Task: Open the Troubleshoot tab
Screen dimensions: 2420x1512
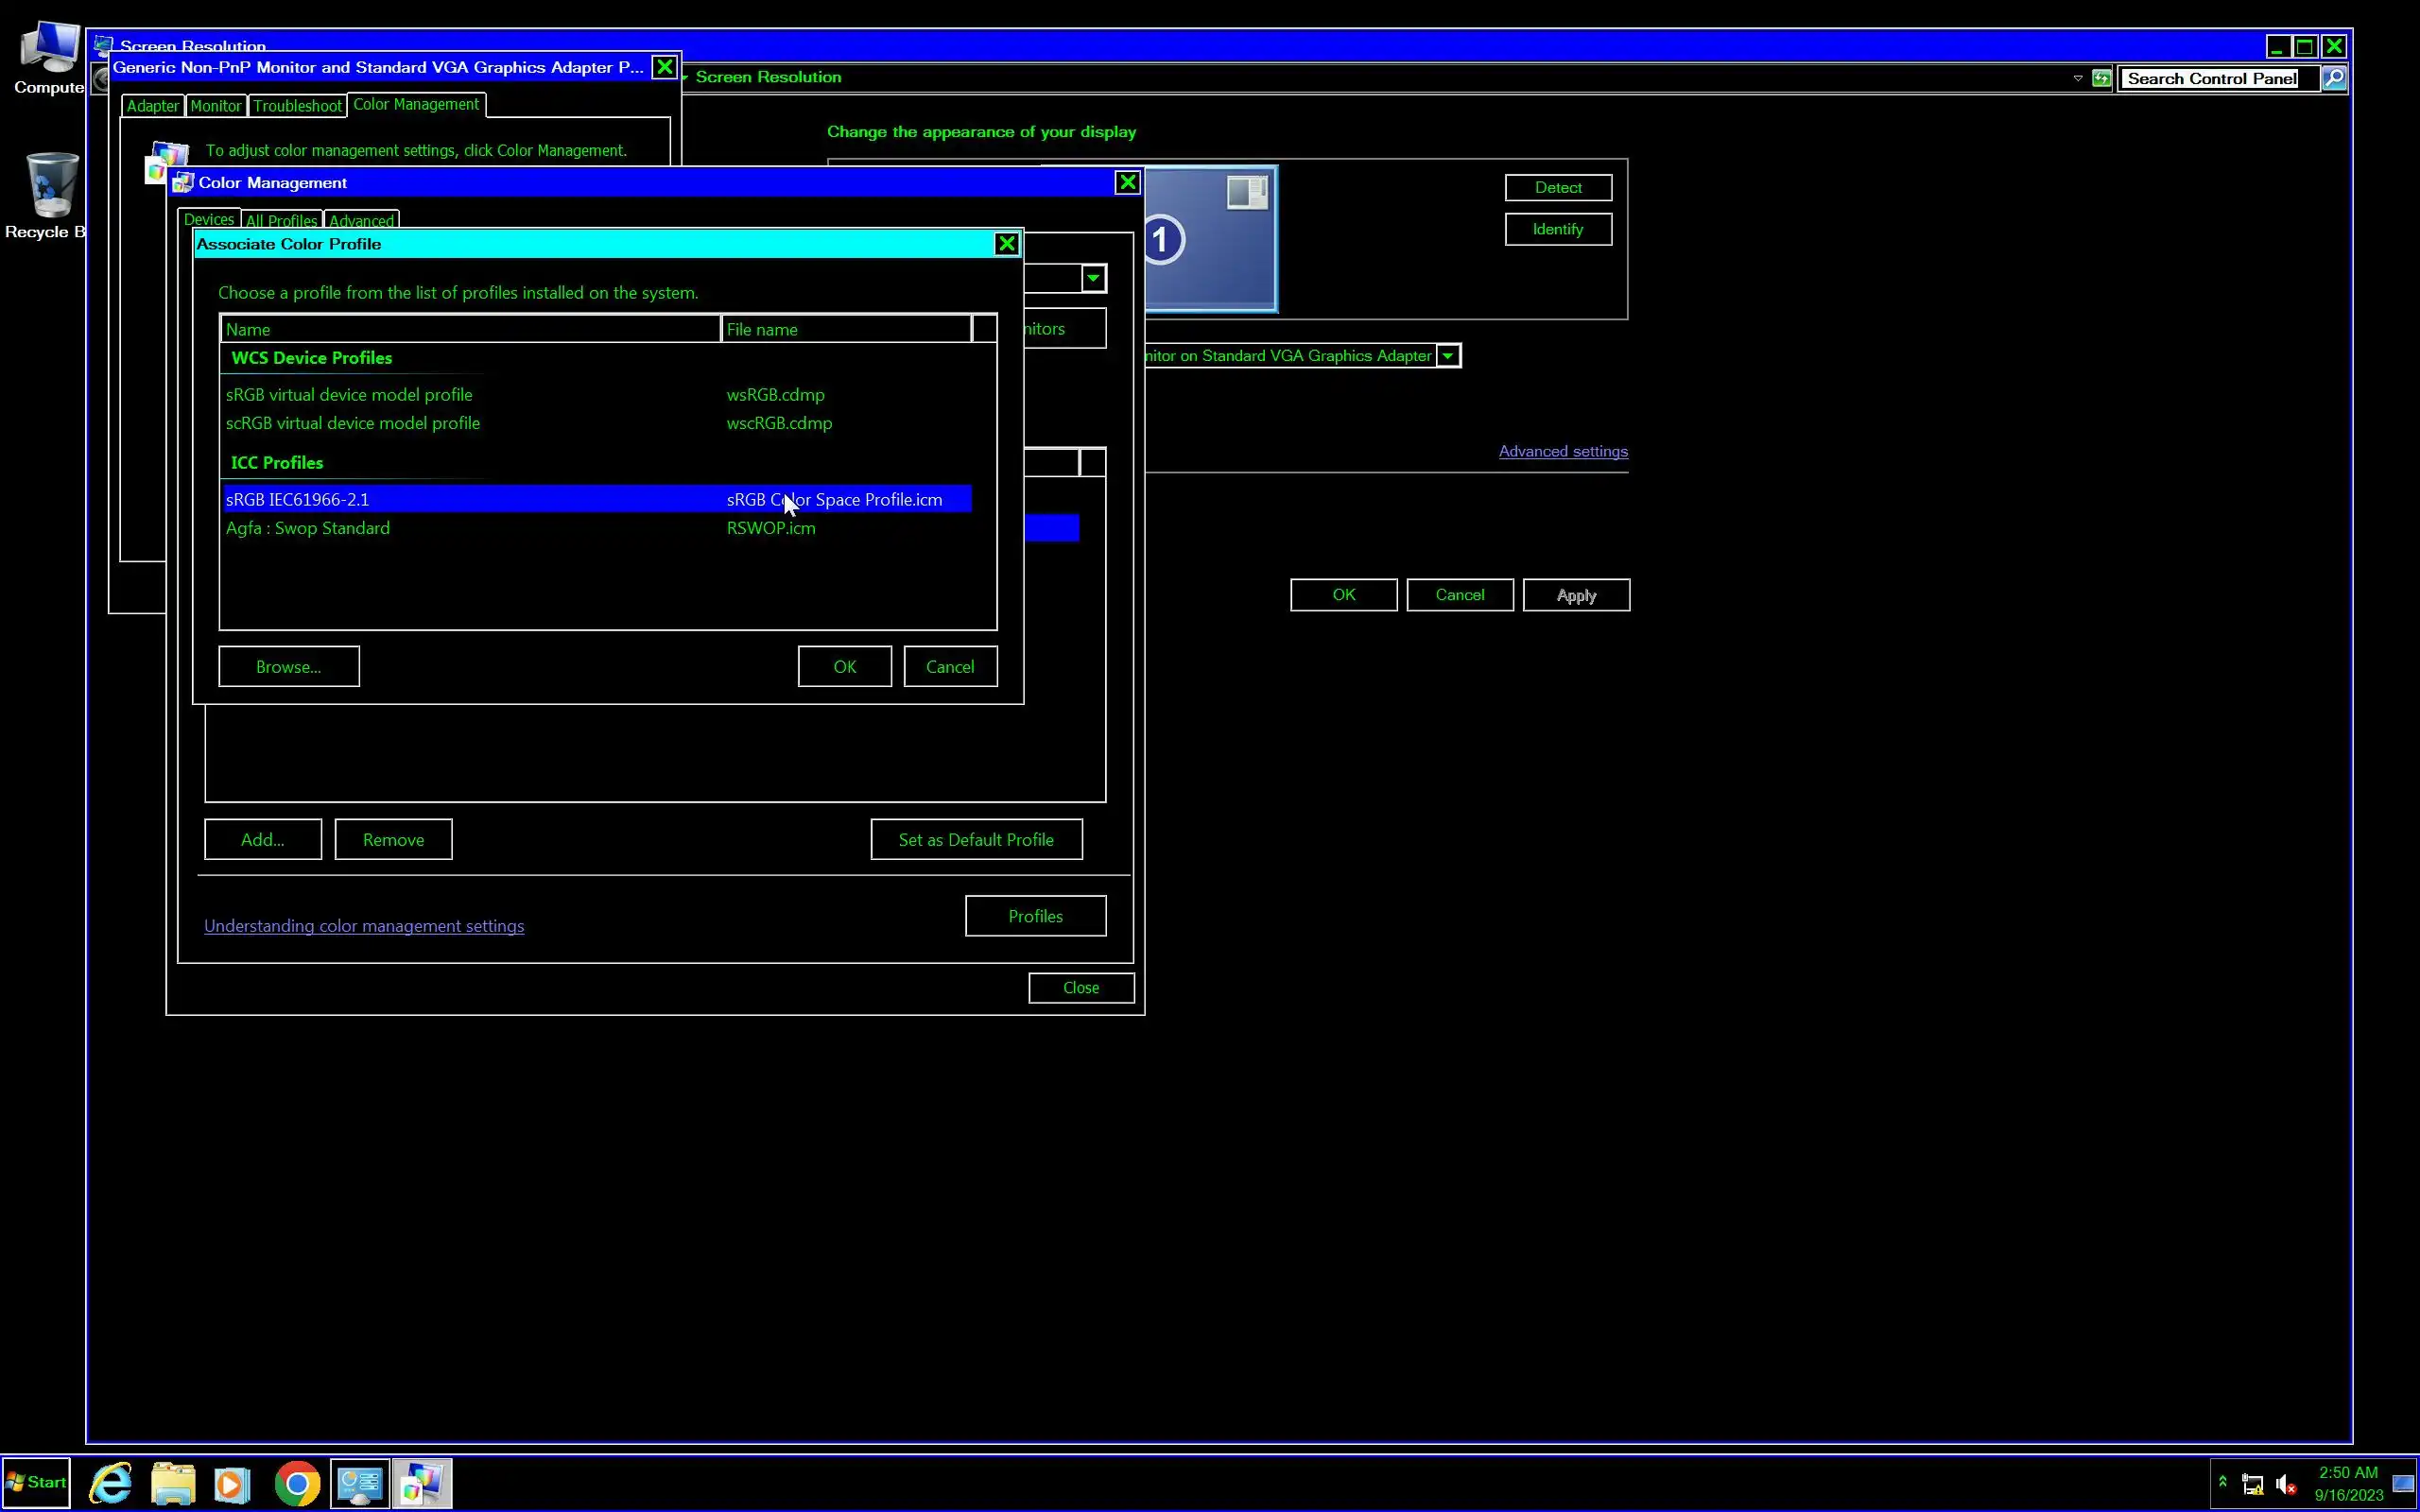Action: 297,106
